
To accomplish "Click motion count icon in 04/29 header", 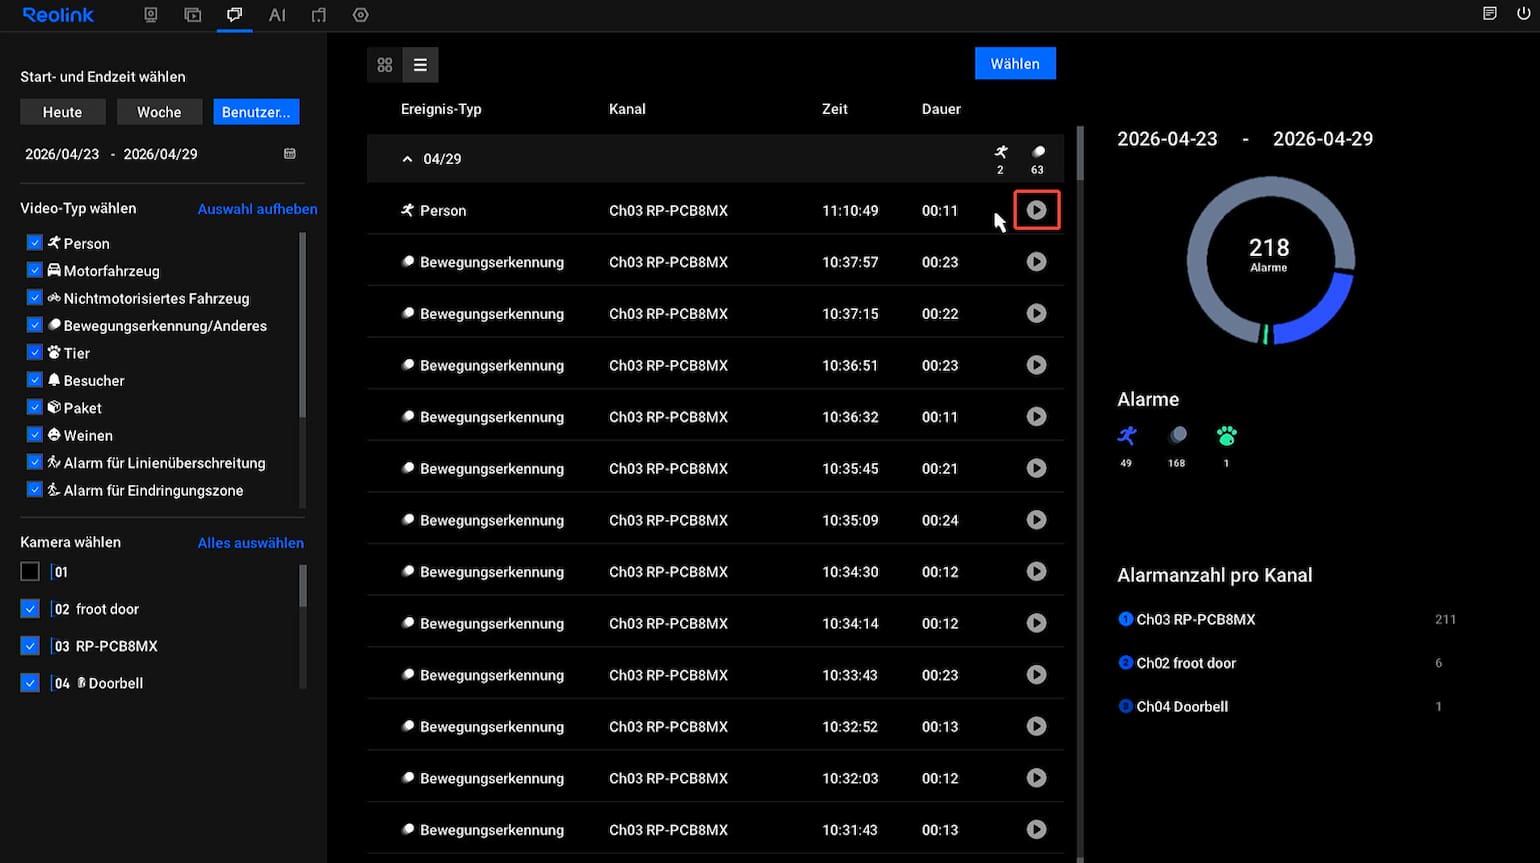I will [x=1038, y=152].
